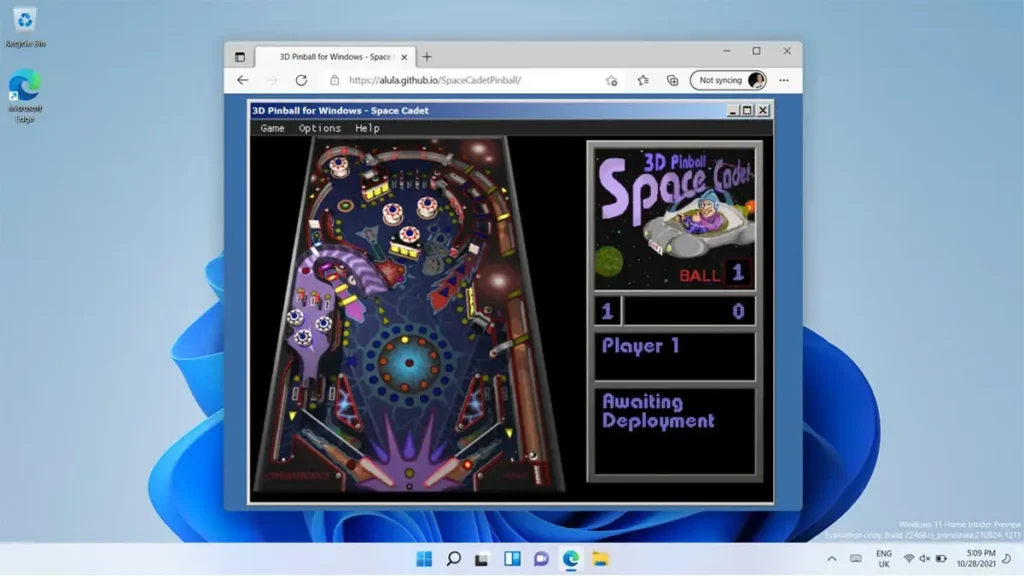Open the Help menu in pinball
Image resolution: width=1024 pixels, height=576 pixels.
point(367,128)
